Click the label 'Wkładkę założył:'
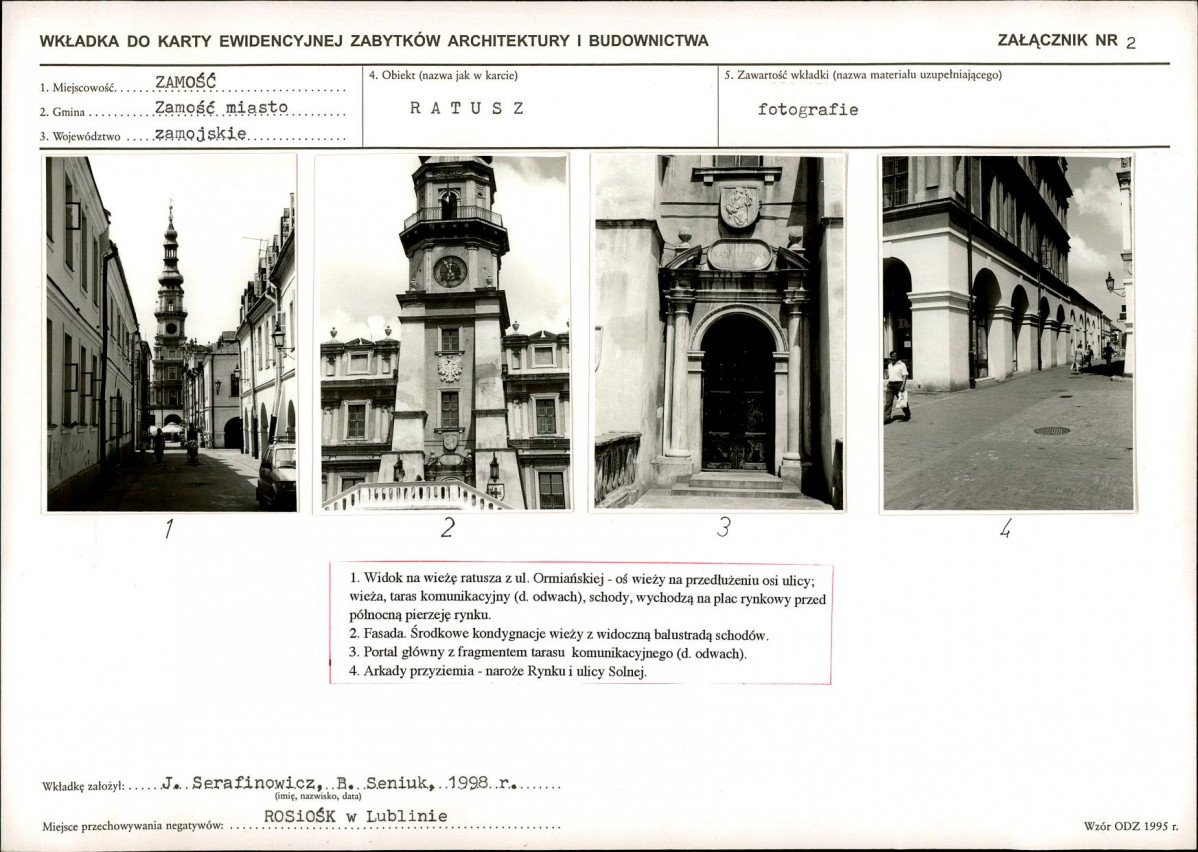Image resolution: width=1198 pixels, height=852 pixels. pyautogui.click(x=83, y=786)
